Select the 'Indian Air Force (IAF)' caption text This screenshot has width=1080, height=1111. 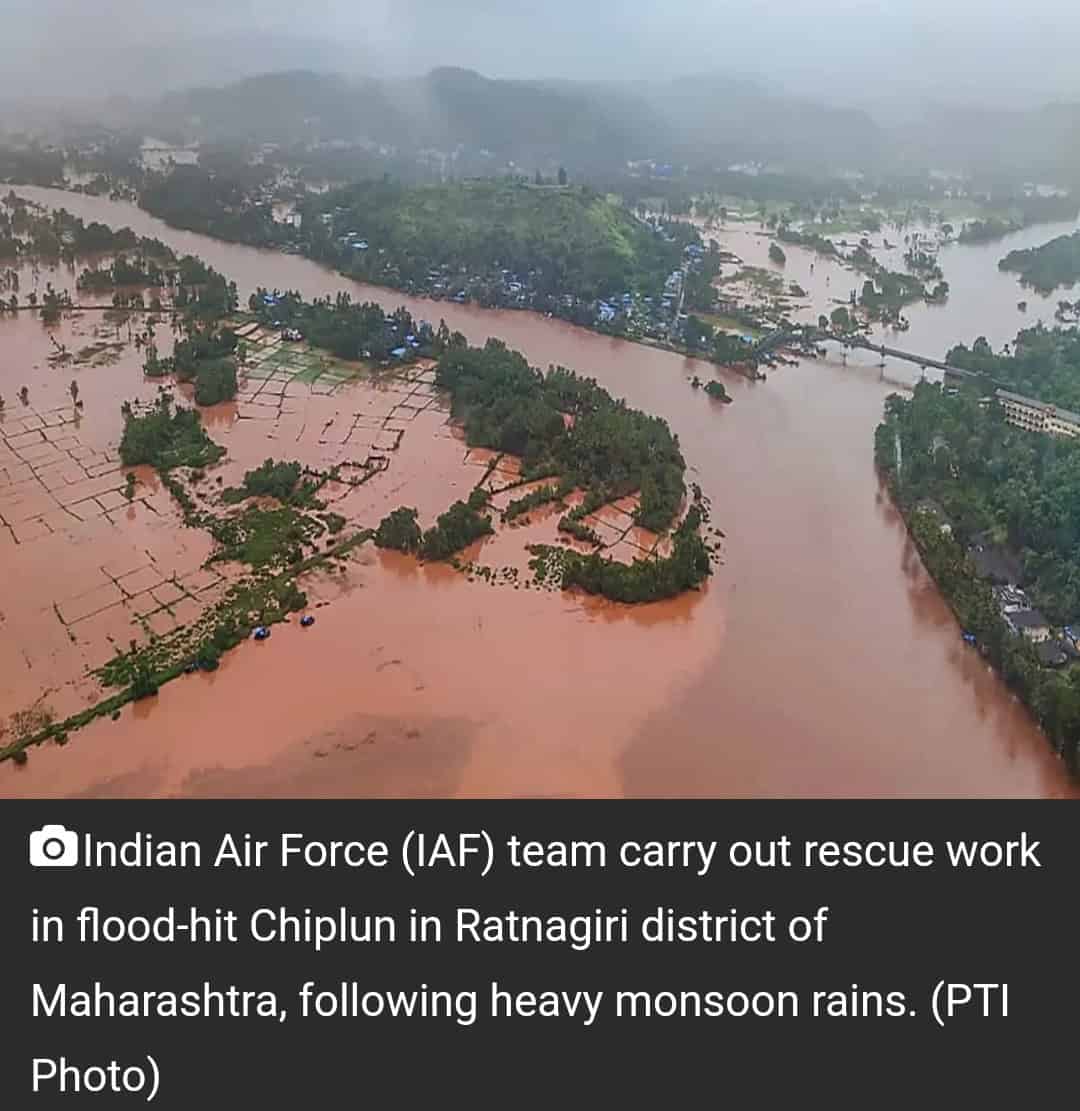[x=288, y=850]
